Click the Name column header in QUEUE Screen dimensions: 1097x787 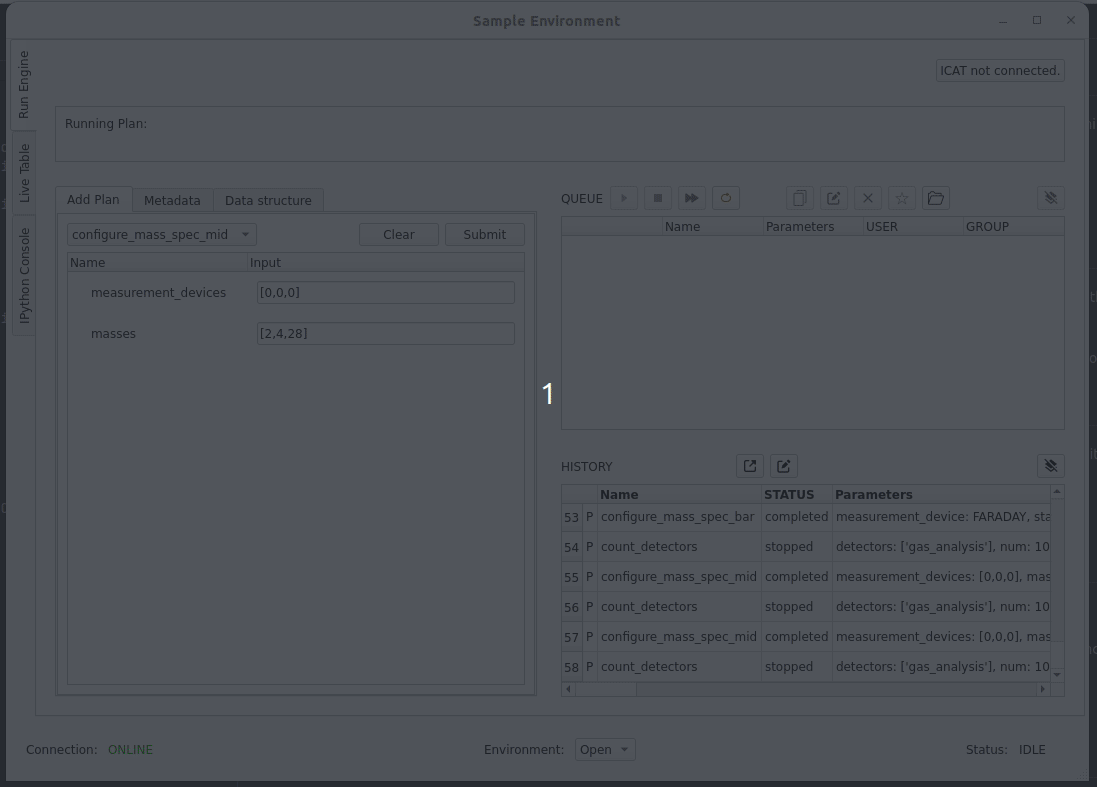tap(712, 227)
